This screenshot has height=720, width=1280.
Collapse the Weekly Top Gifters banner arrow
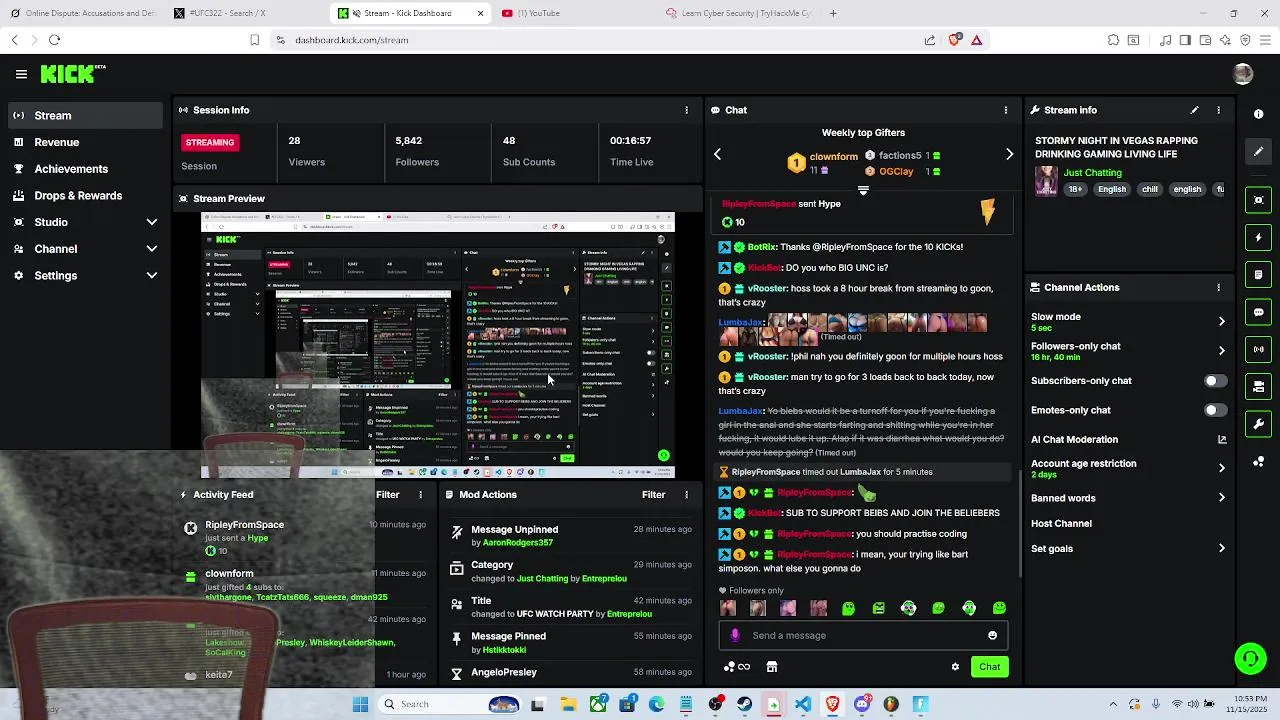(863, 191)
